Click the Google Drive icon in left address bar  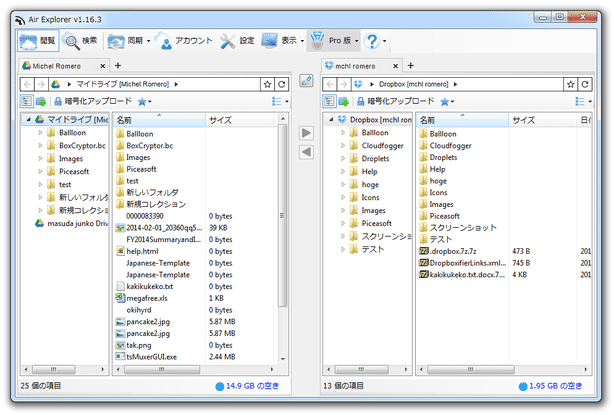tap(56, 84)
